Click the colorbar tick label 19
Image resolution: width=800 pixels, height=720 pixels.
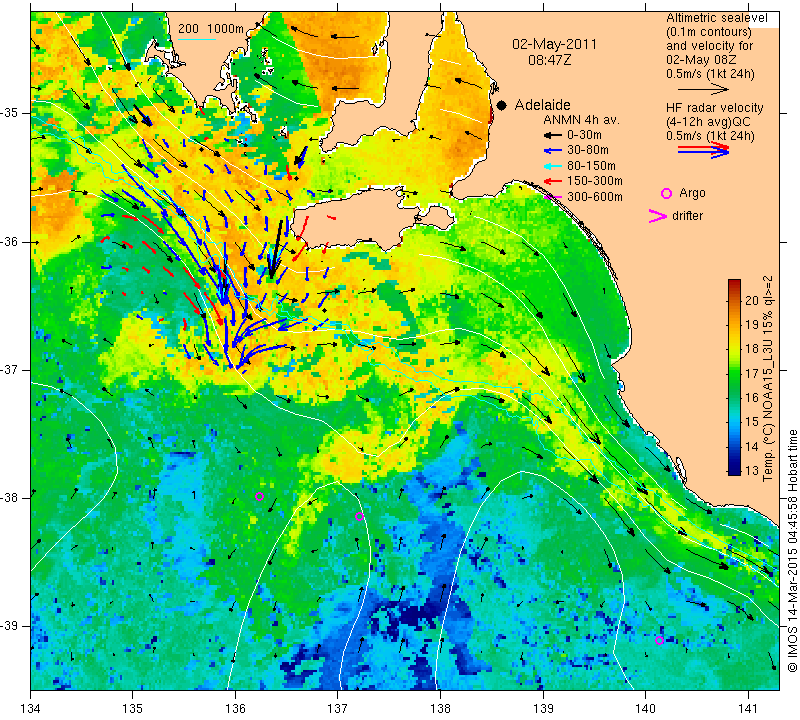752,325
